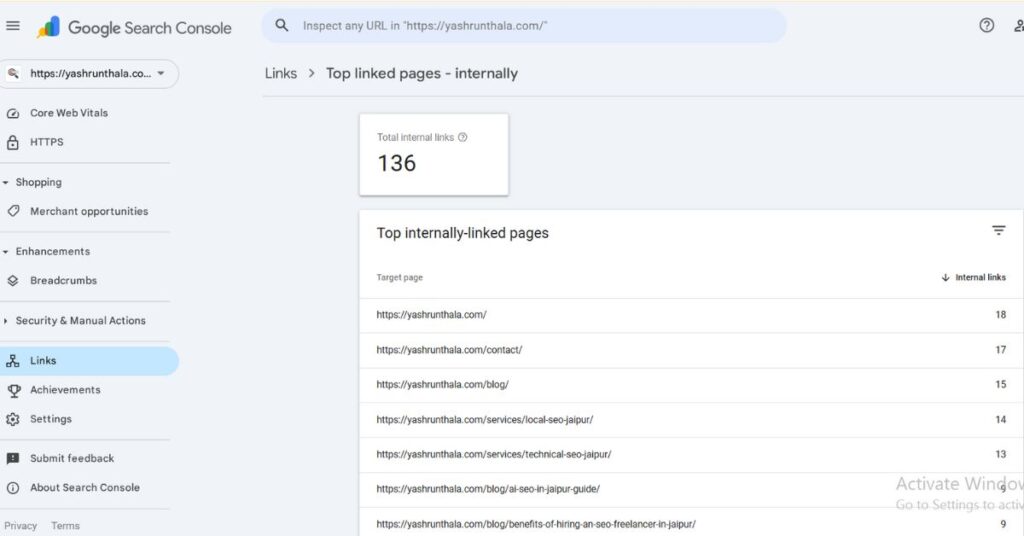Go back to Links breadcrumb
The image size is (1024, 536).
[x=281, y=73]
